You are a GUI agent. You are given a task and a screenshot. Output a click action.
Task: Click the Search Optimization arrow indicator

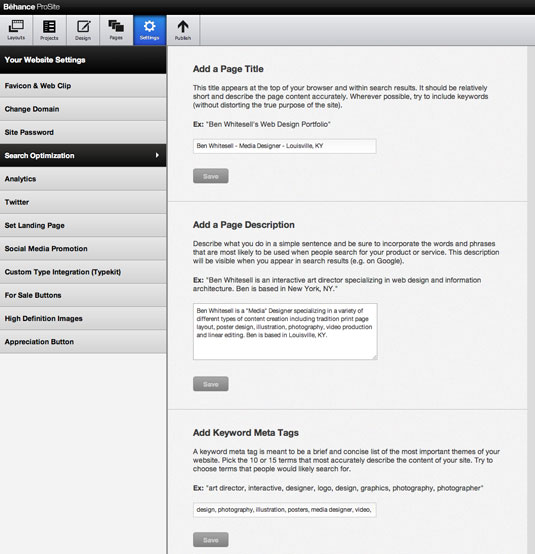[x=157, y=155]
